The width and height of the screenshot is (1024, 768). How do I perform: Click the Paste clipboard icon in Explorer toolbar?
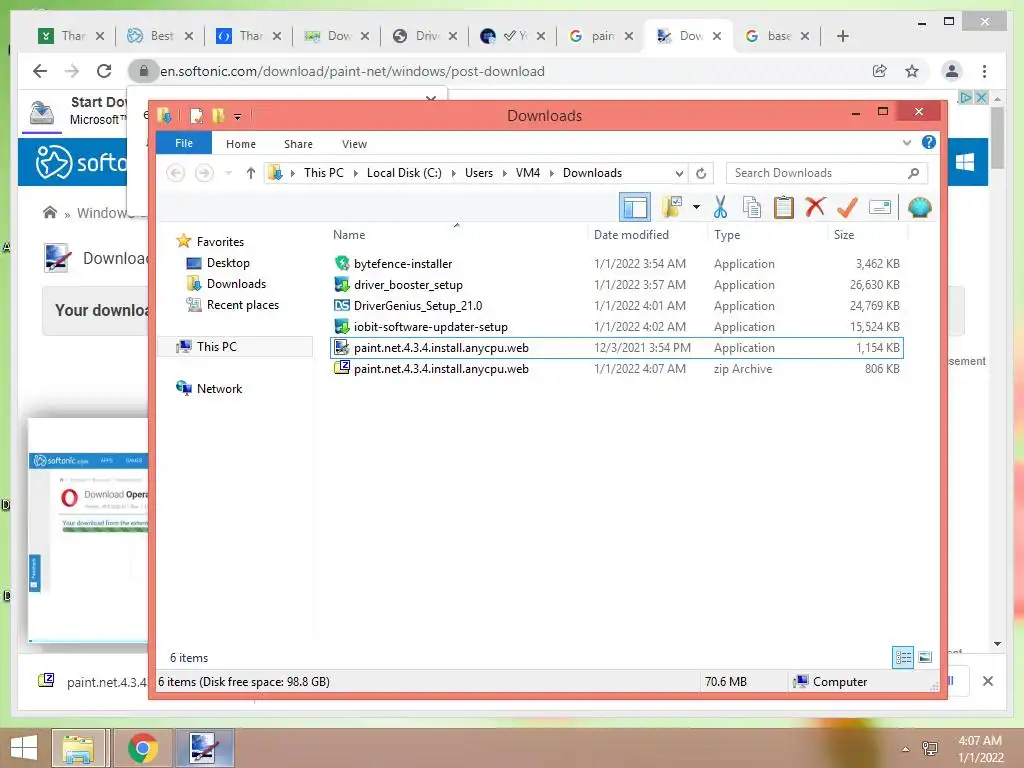pos(783,208)
